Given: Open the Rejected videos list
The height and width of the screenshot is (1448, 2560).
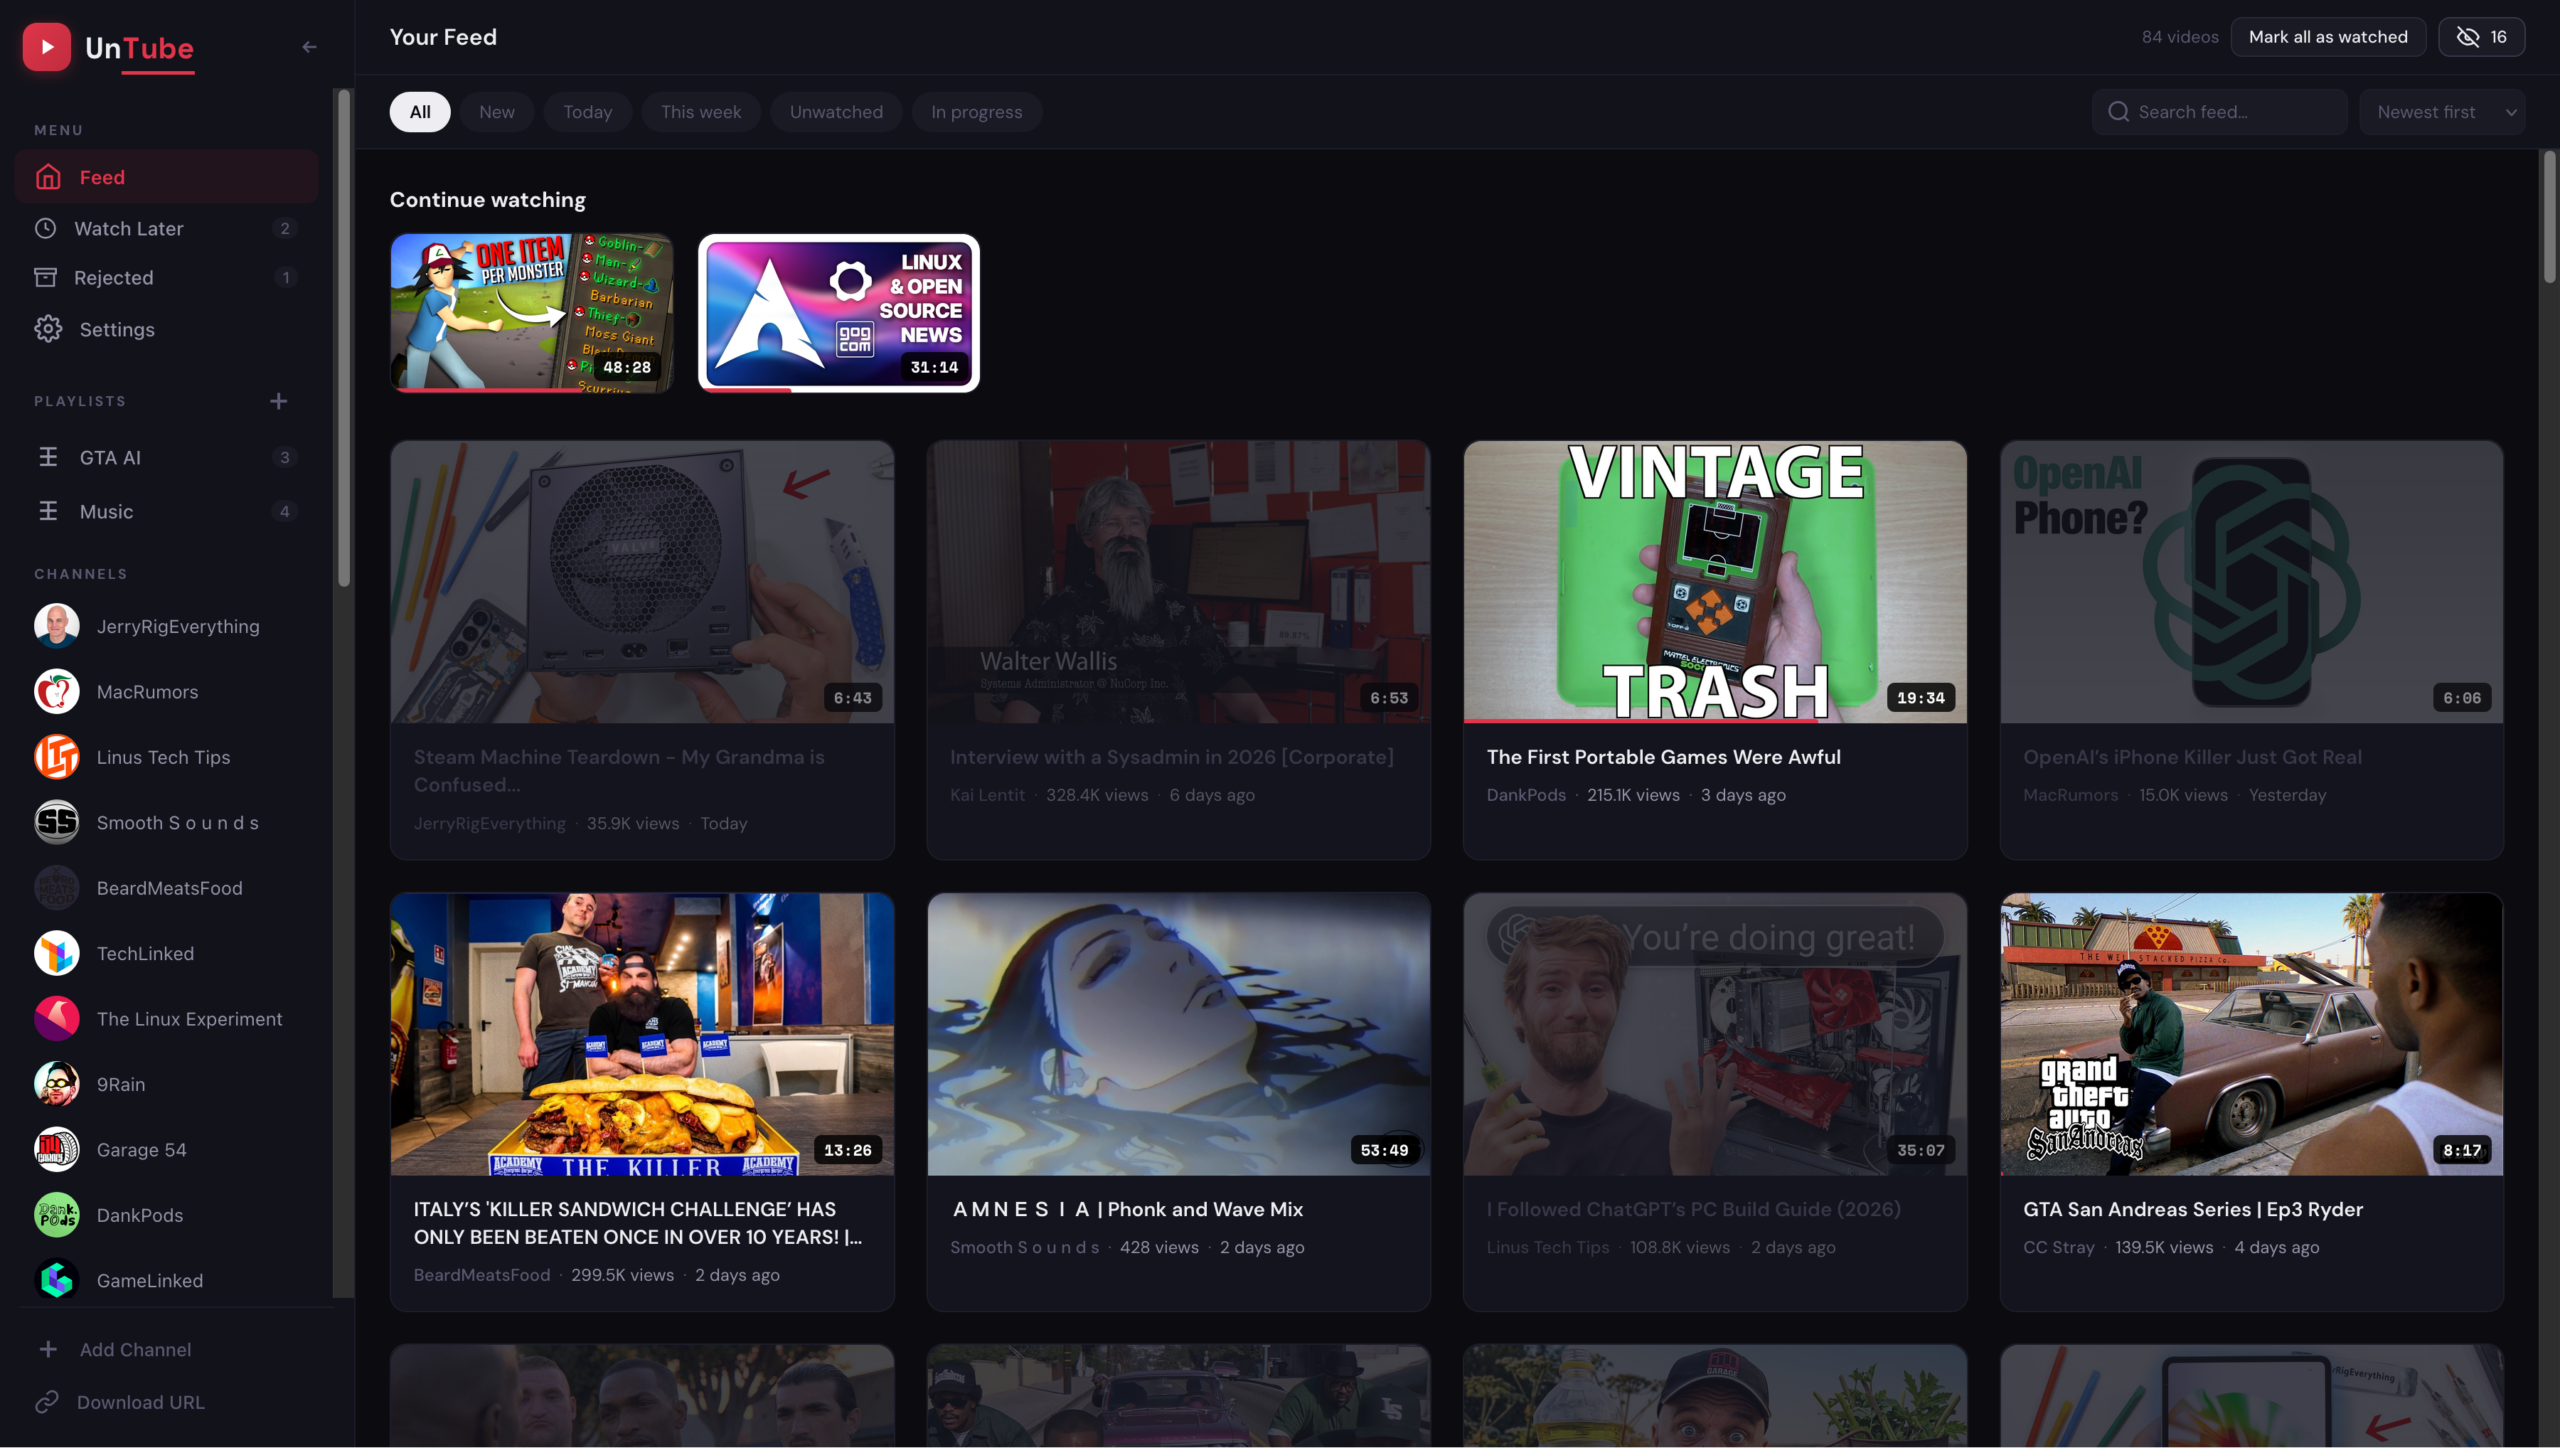Looking at the screenshot, I should tap(166, 277).
